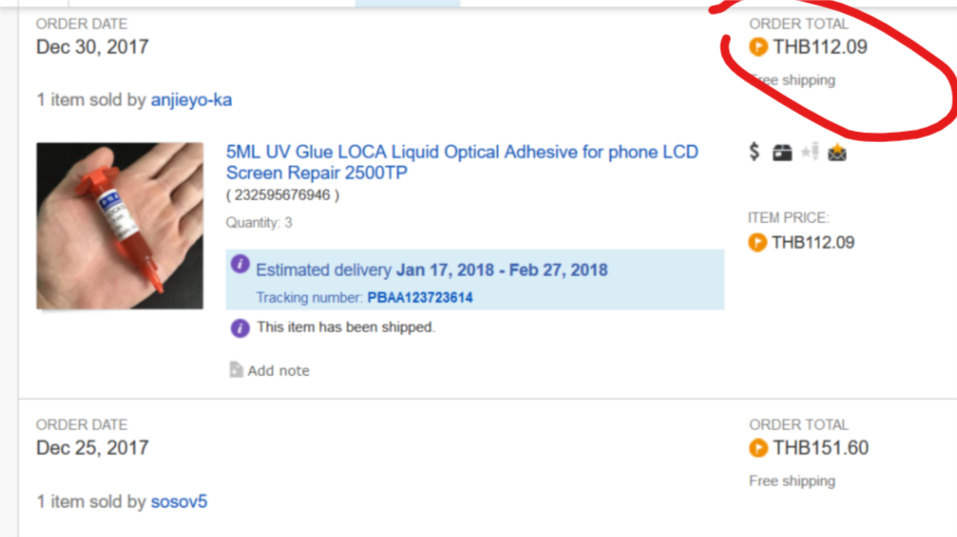Click the THB112.09 order total amount
This screenshot has width=957, height=537.
(820, 47)
